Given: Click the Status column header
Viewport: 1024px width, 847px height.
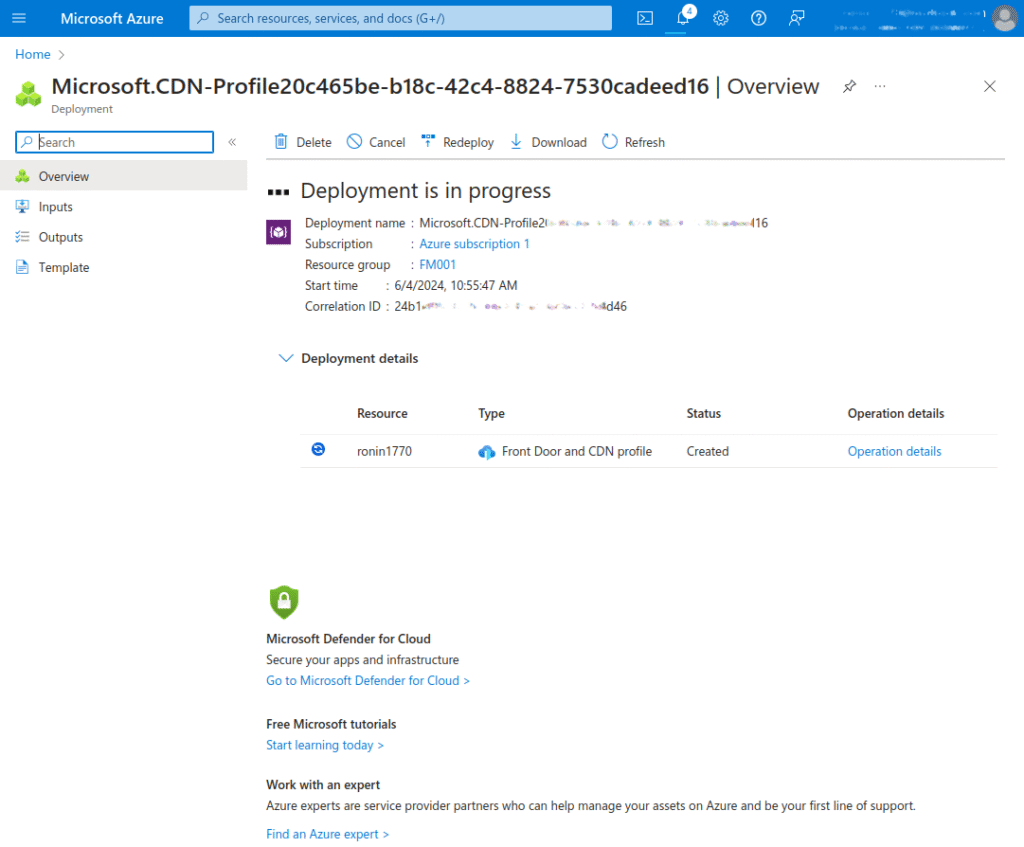Looking at the screenshot, I should pyautogui.click(x=703, y=413).
